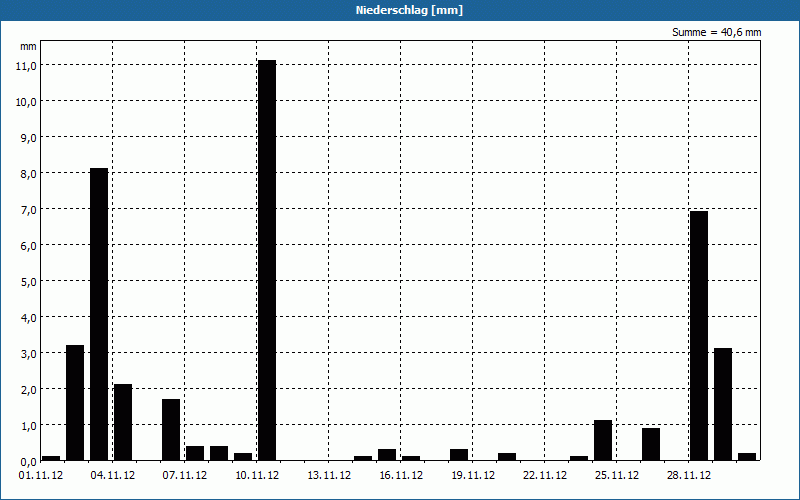Pick the 13.11.12 date label
Image resolution: width=800 pixels, height=500 pixels.
pos(329,475)
